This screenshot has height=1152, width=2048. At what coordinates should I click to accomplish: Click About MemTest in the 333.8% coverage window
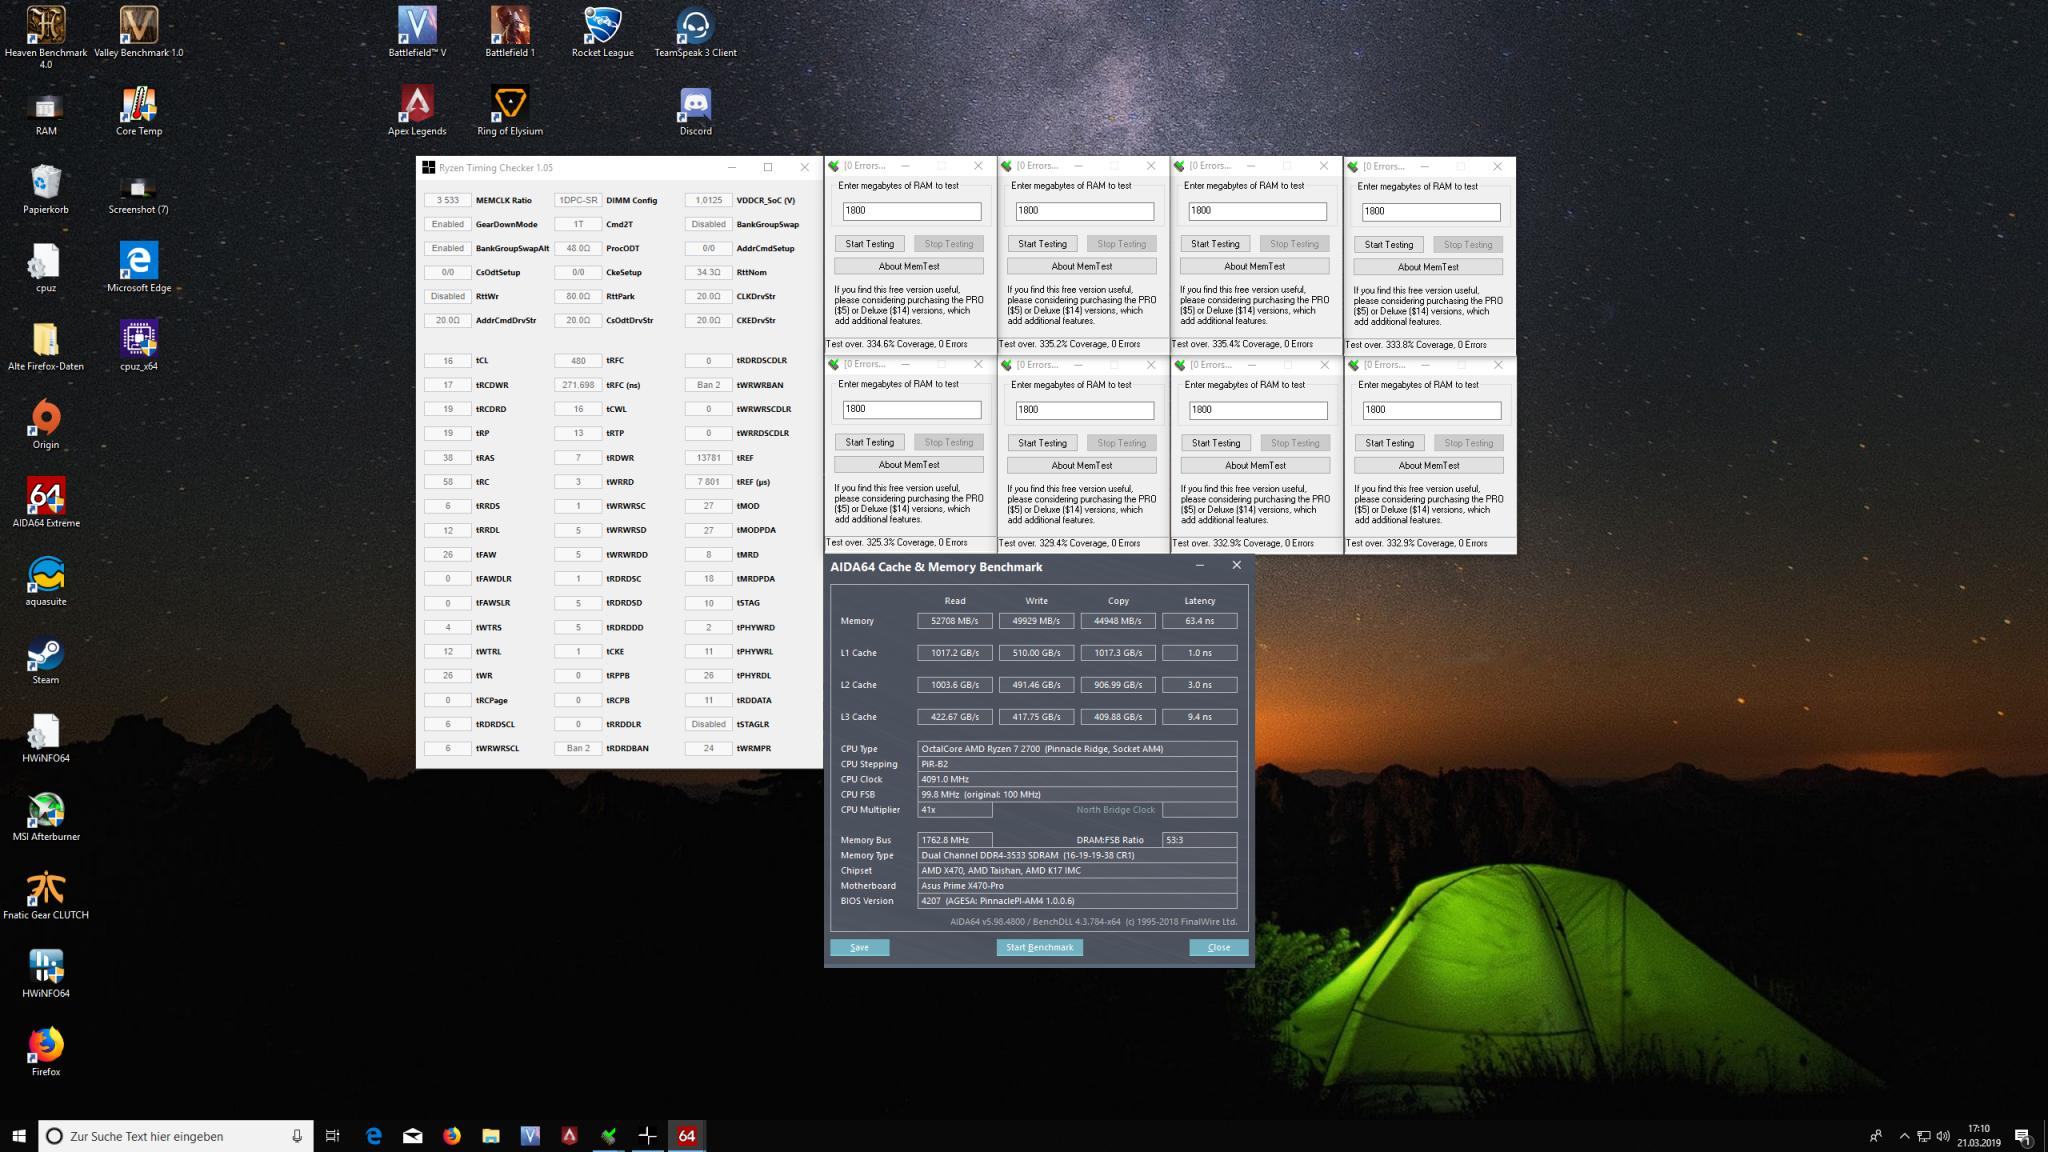[x=1428, y=267]
